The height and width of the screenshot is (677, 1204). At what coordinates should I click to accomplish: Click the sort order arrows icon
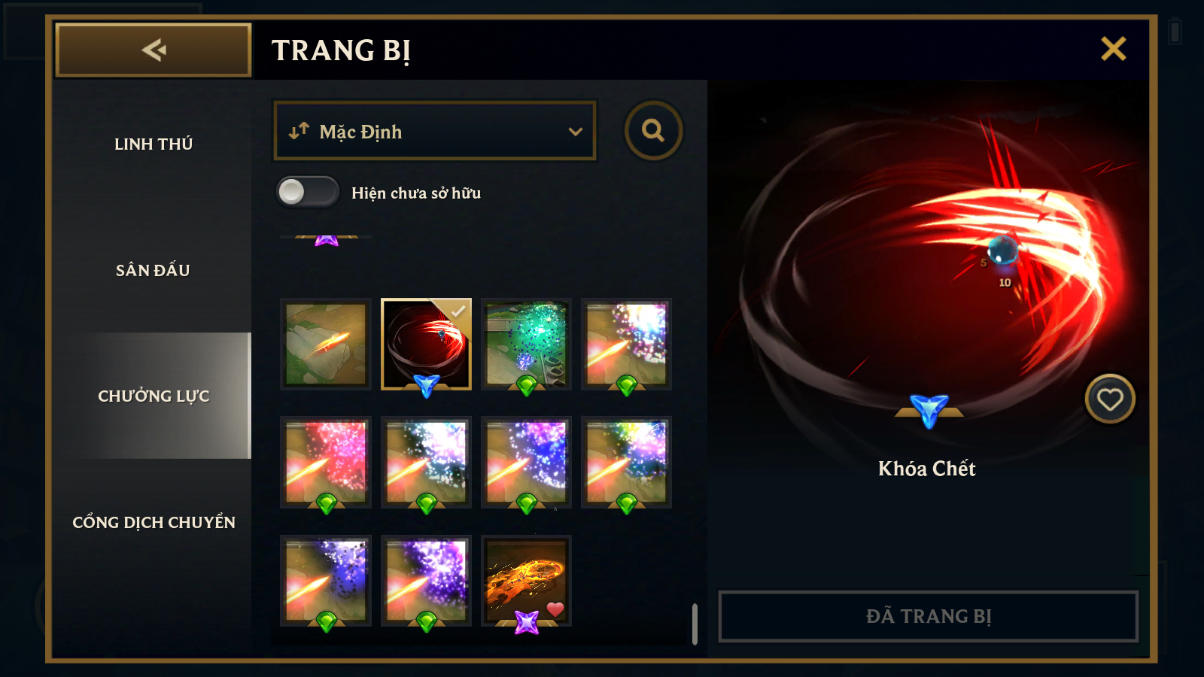coord(298,131)
